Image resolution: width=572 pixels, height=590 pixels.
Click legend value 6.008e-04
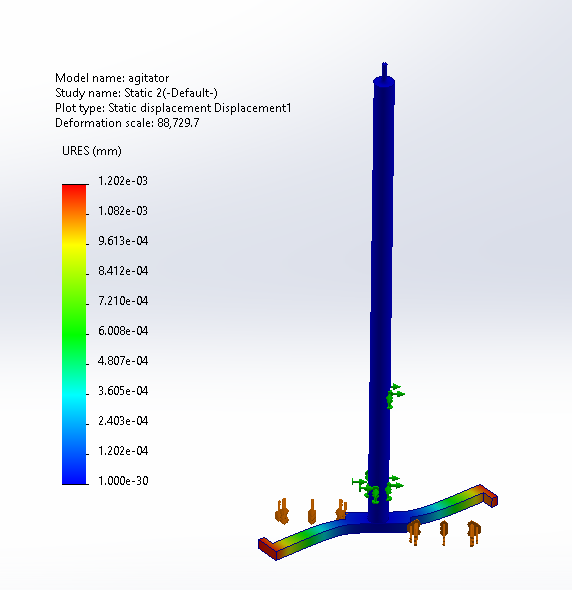(x=123, y=331)
